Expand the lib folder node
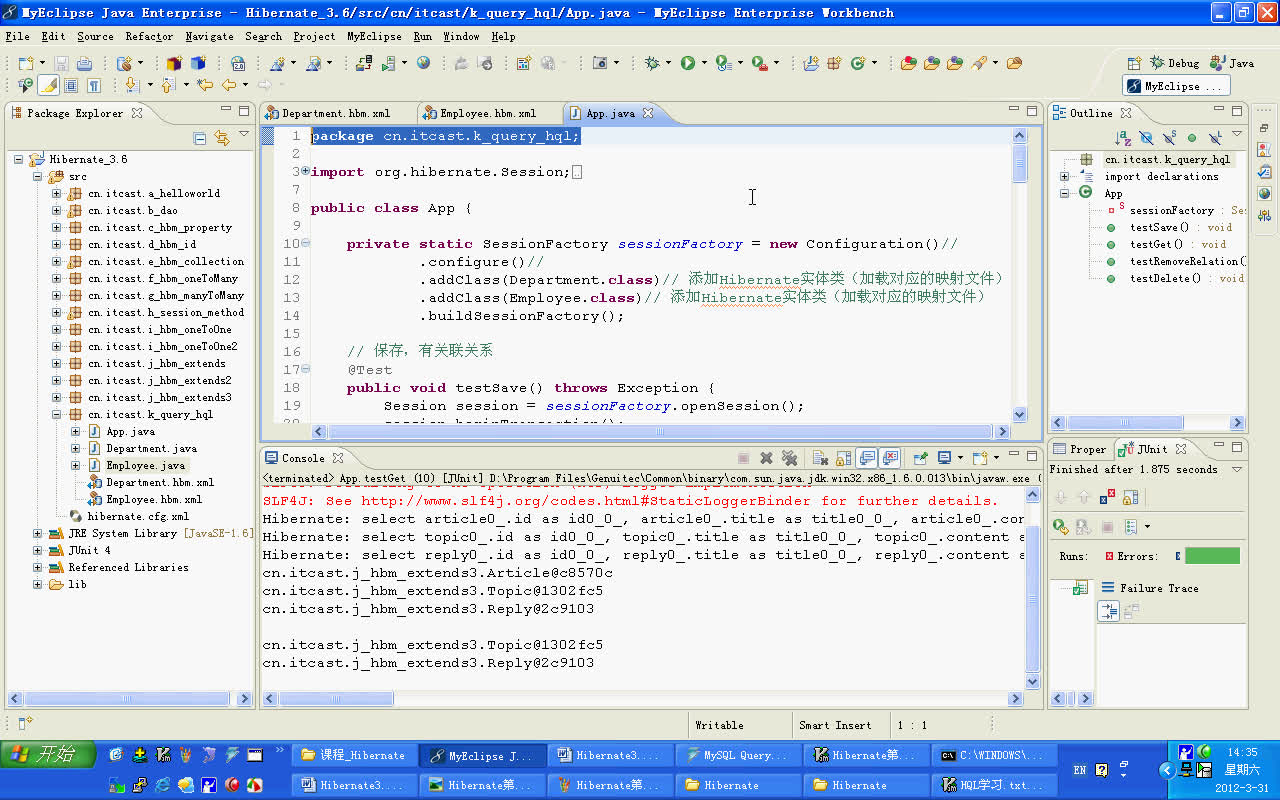 click(x=37, y=584)
